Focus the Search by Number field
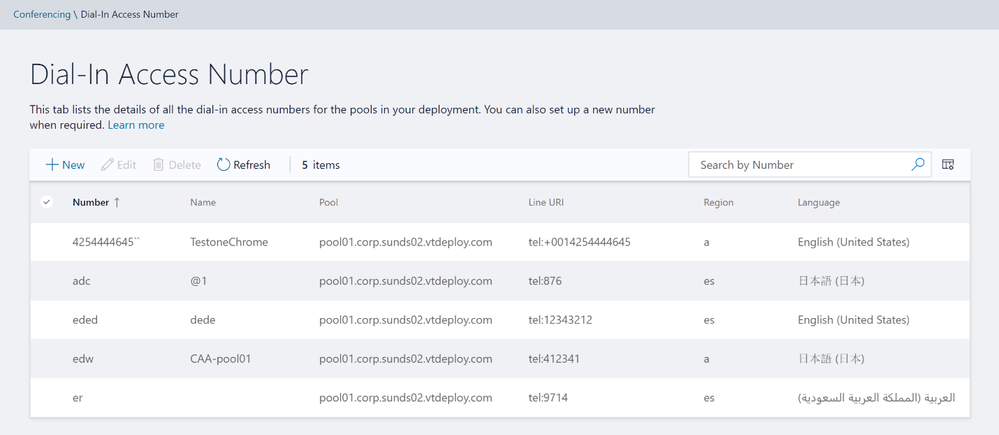Screen dimensions: 999x435 pyautogui.click(x=800, y=165)
